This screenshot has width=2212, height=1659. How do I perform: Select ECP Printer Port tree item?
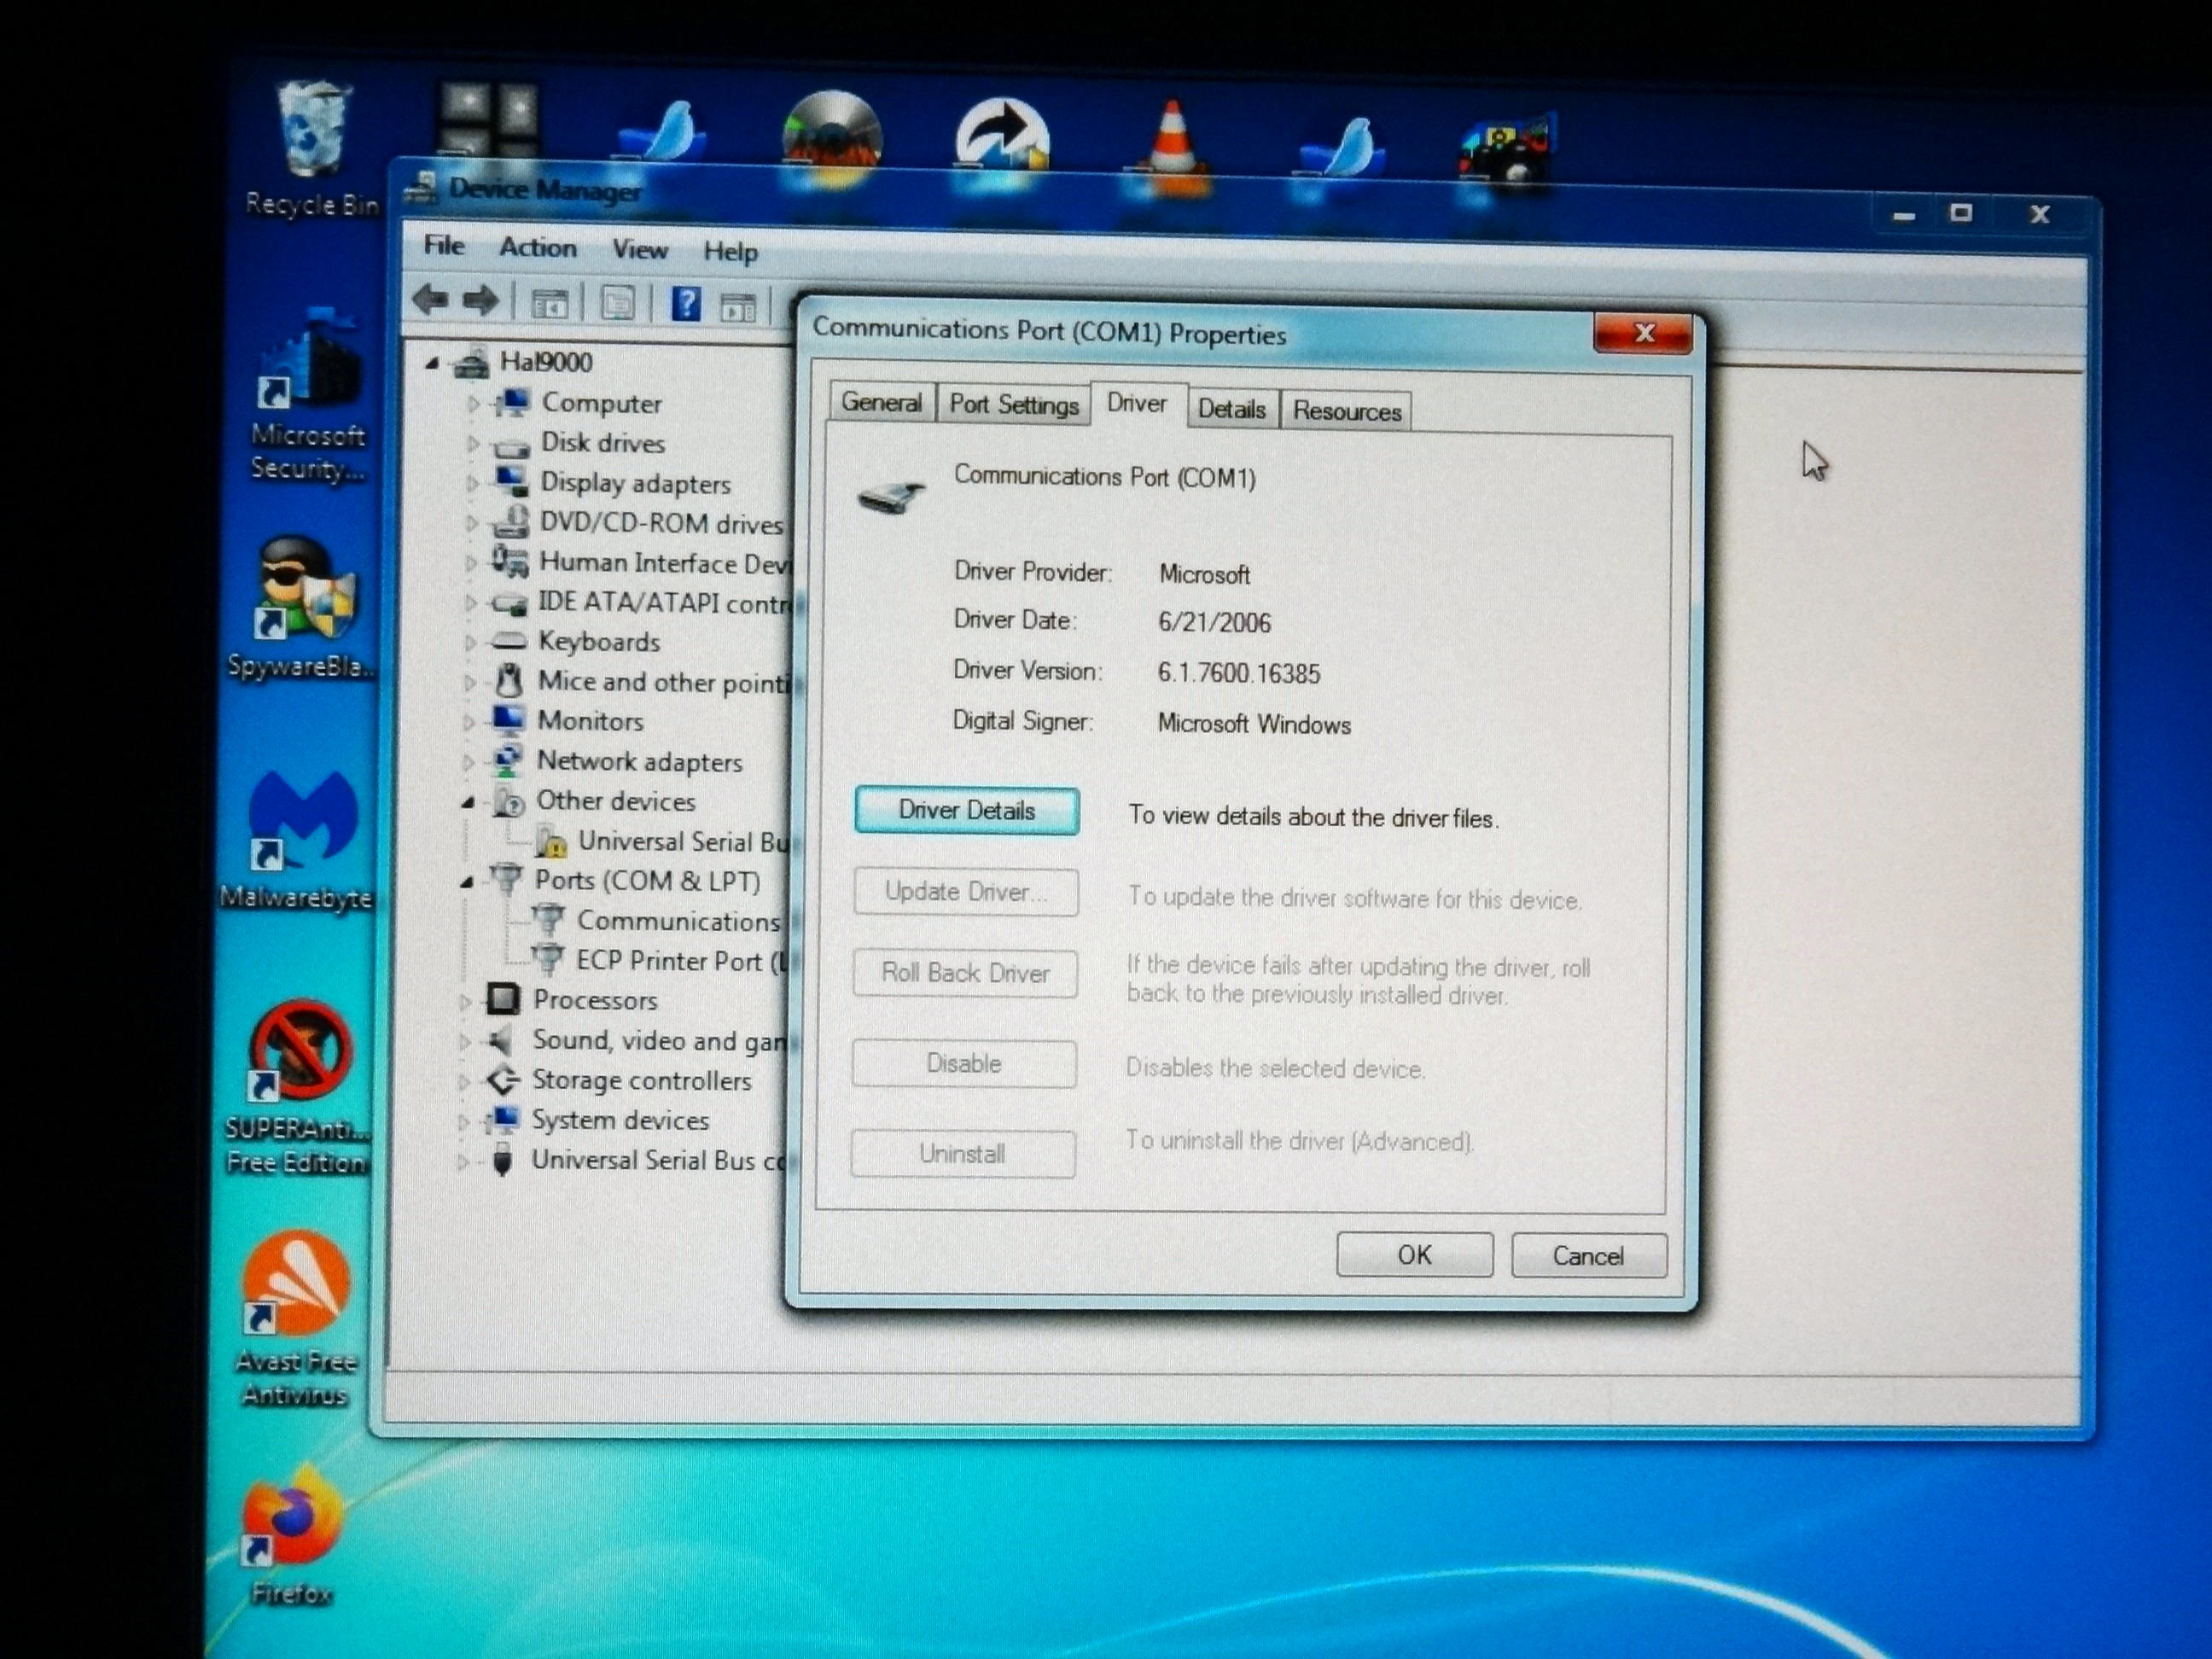pos(681,961)
